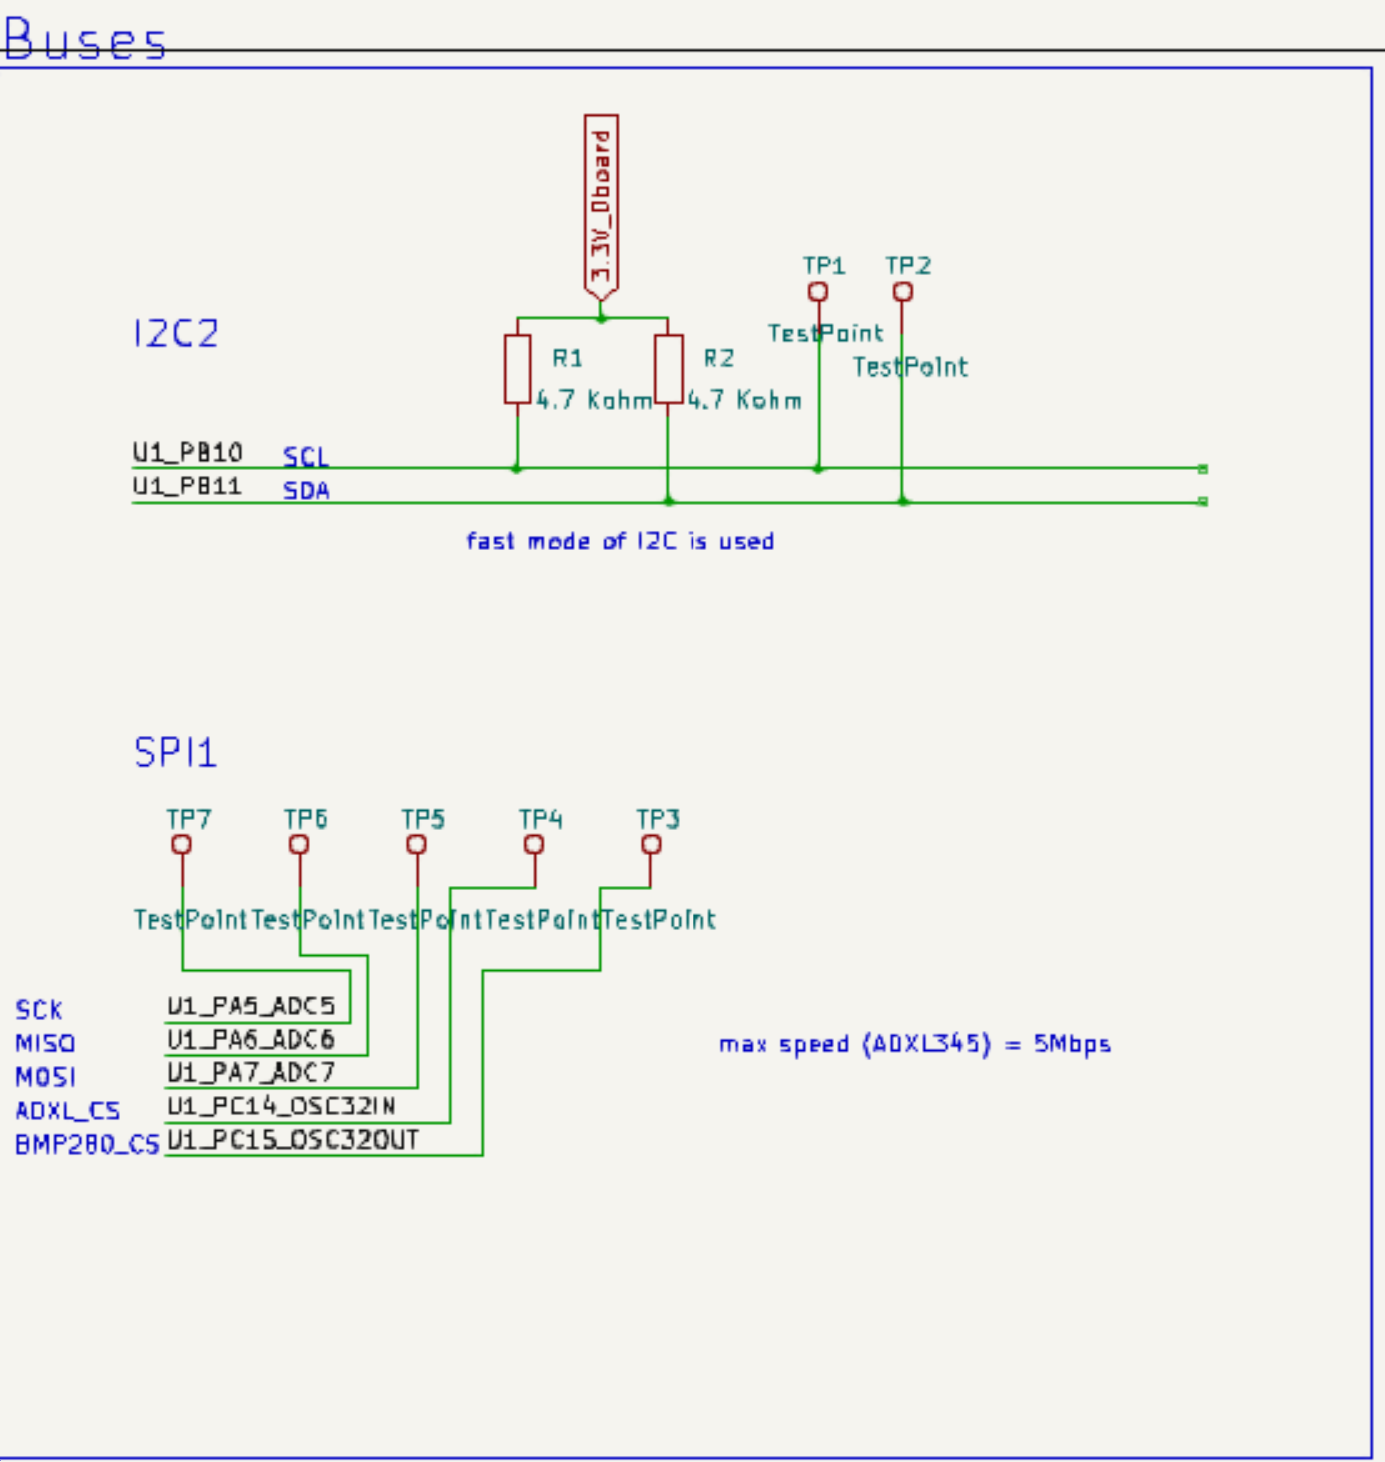Image resolution: width=1385 pixels, height=1462 pixels.
Task: Click the TP1 test point circle
Action: pyautogui.click(x=818, y=291)
